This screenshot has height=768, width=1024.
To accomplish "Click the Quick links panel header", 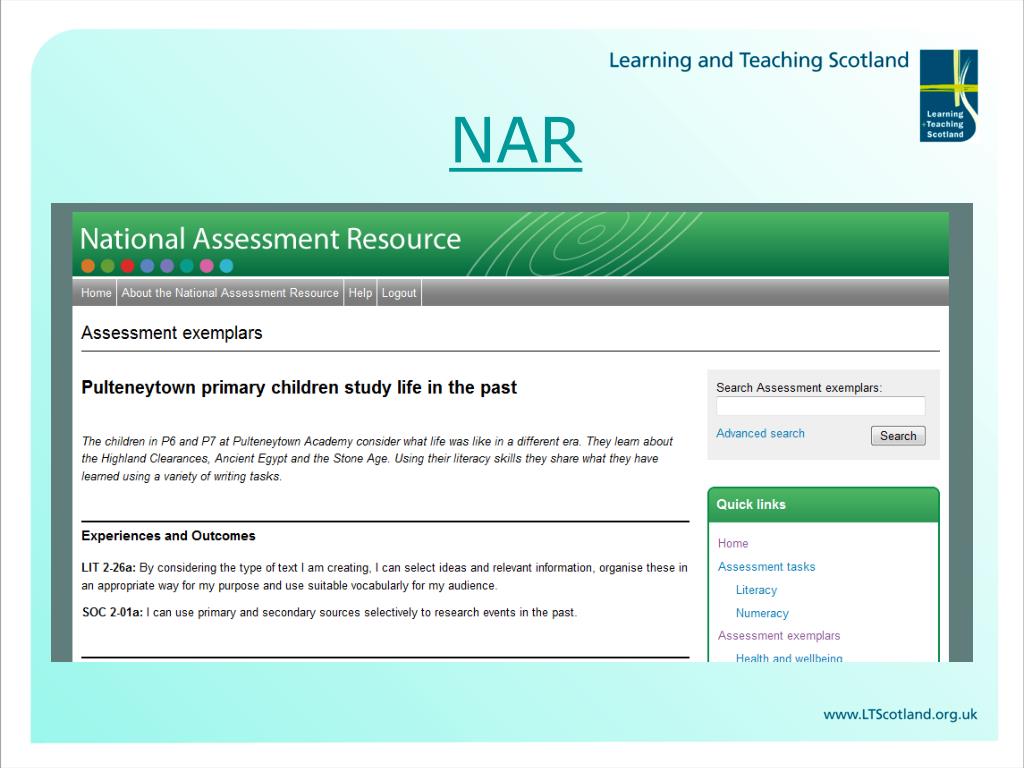I will [x=824, y=504].
